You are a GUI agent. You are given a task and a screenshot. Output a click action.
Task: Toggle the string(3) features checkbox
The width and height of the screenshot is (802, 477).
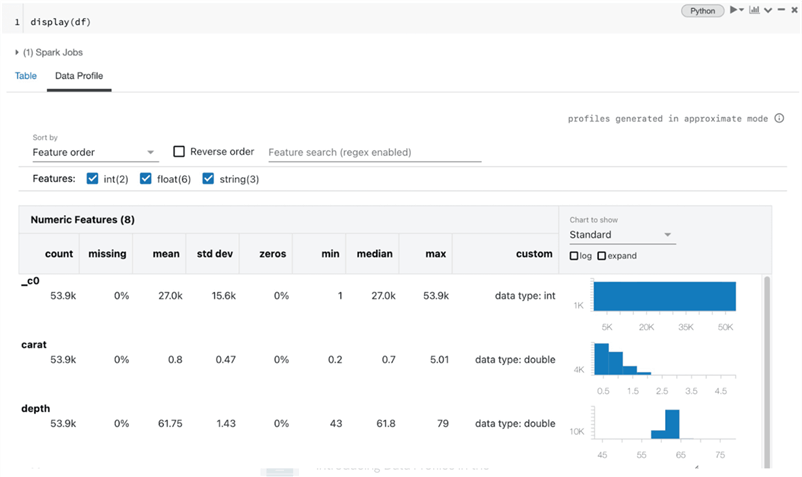point(208,179)
